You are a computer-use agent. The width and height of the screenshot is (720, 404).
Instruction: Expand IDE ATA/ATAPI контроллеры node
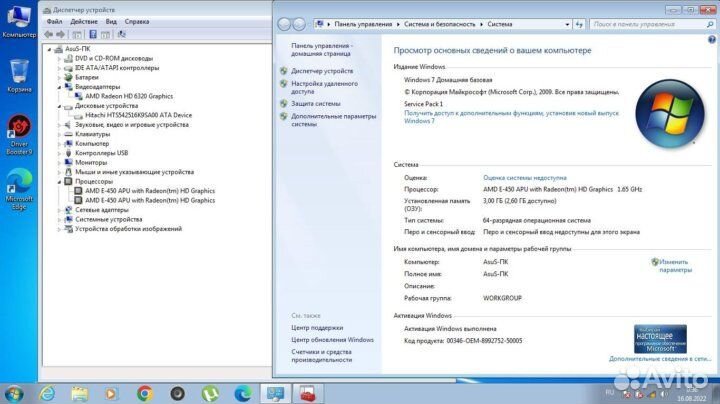[59, 68]
